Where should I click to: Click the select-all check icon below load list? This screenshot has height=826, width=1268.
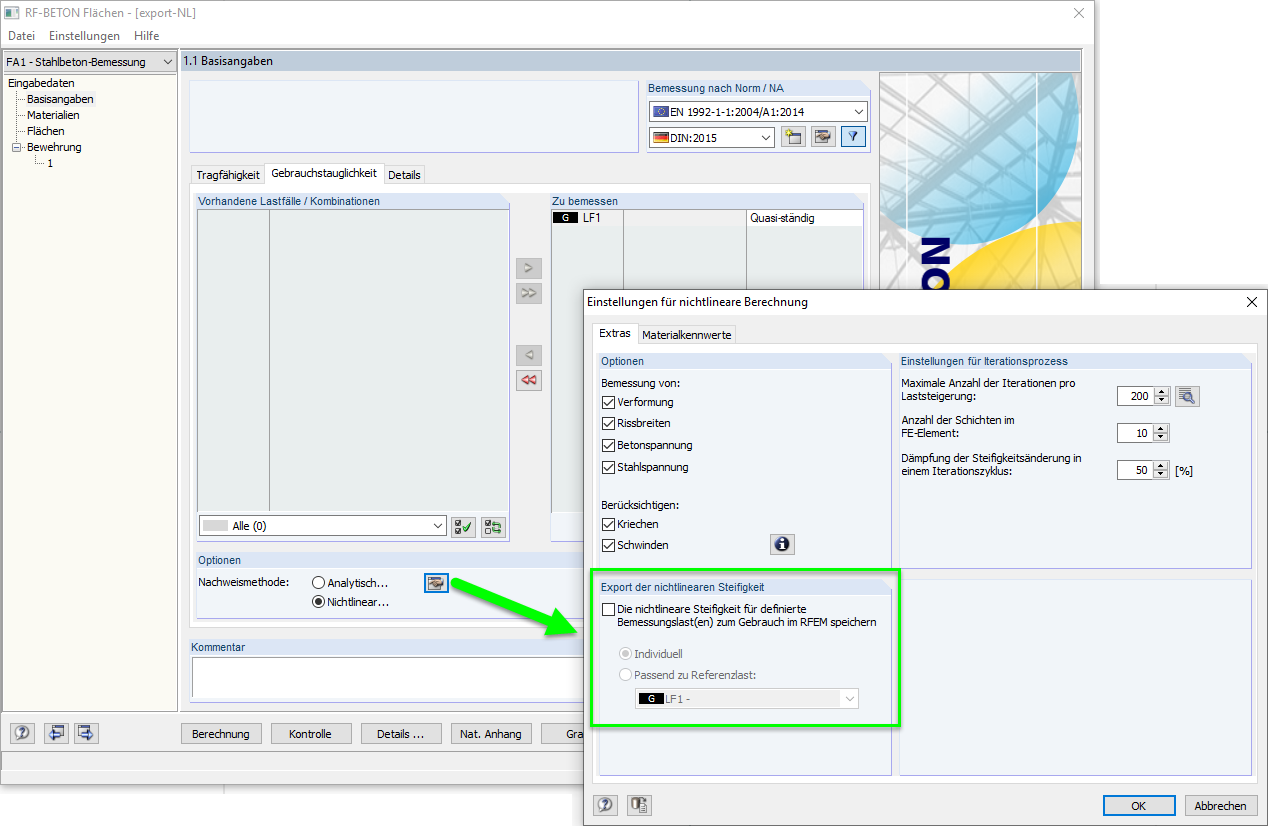[462, 526]
